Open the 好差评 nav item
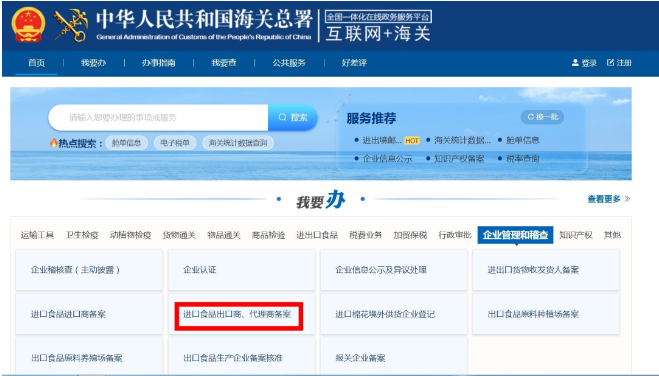The image size is (659, 376). pos(354,63)
